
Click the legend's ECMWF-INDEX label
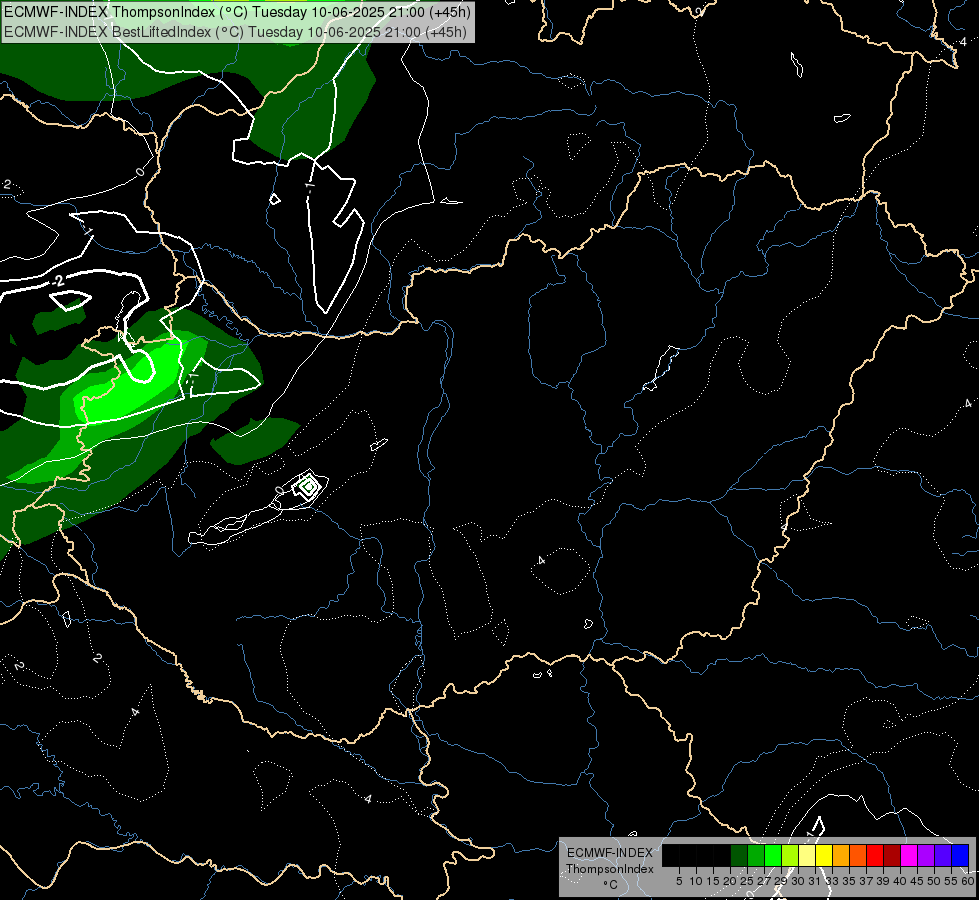tap(609, 853)
